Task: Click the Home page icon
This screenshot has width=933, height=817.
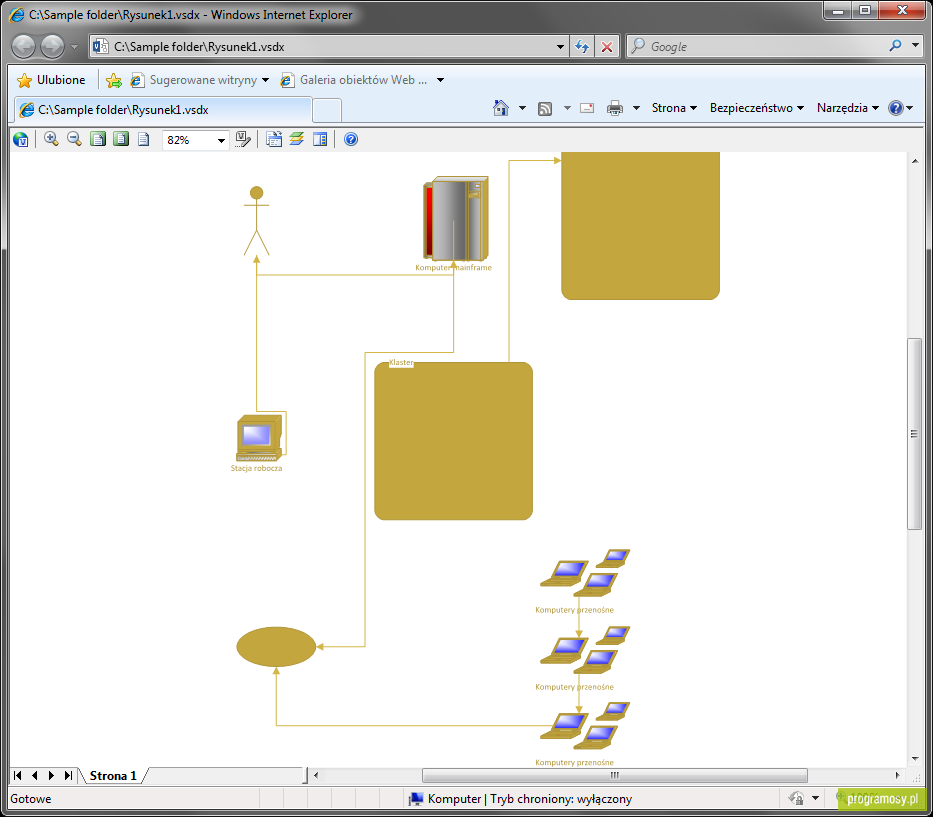Action: [x=501, y=108]
